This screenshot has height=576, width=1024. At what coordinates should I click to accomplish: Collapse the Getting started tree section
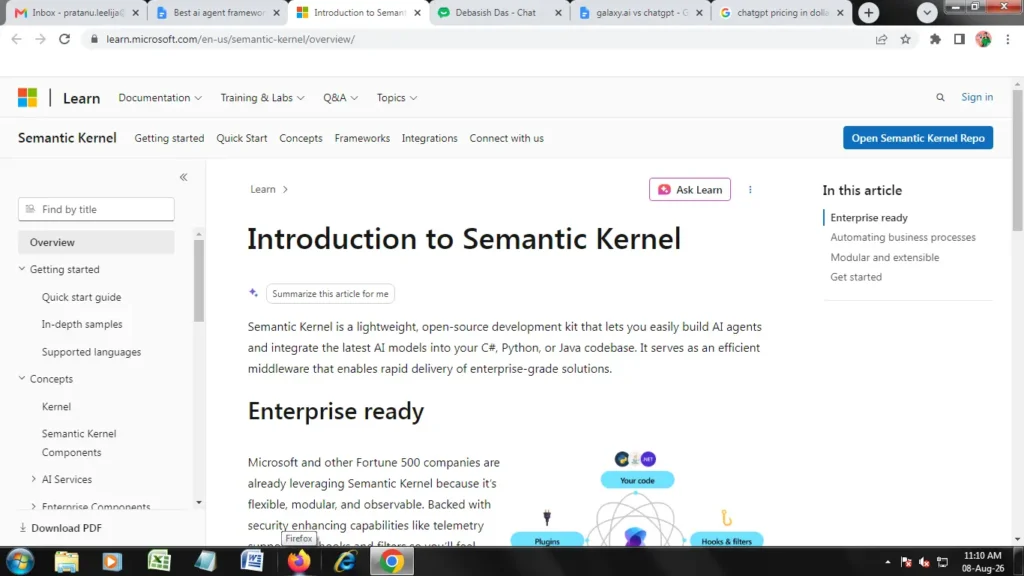(x=22, y=268)
